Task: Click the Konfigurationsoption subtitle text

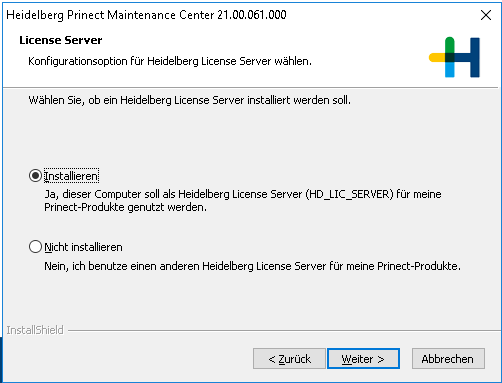Action: (170, 61)
